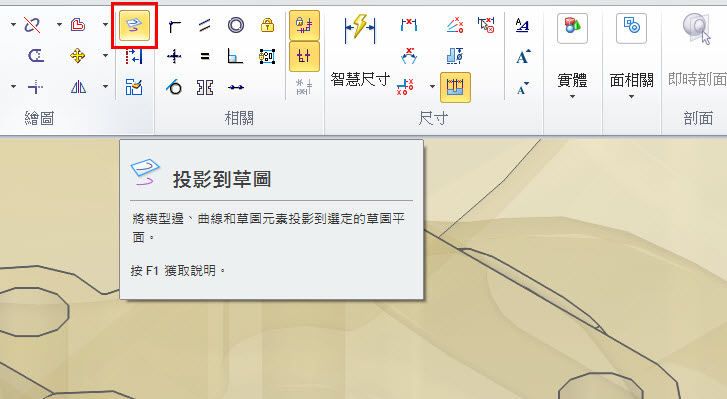Toggle the highlighted dimension option in 尺寸 group
The width and height of the screenshot is (727, 399).
pyautogui.click(x=455, y=87)
